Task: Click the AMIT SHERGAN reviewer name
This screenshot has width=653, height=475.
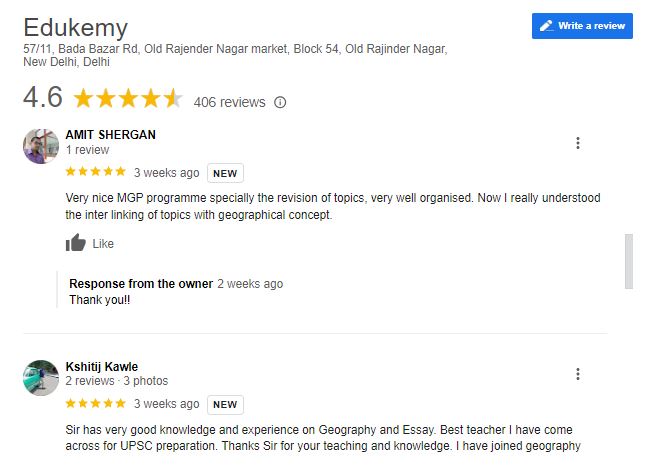Action: pyautogui.click(x=110, y=135)
